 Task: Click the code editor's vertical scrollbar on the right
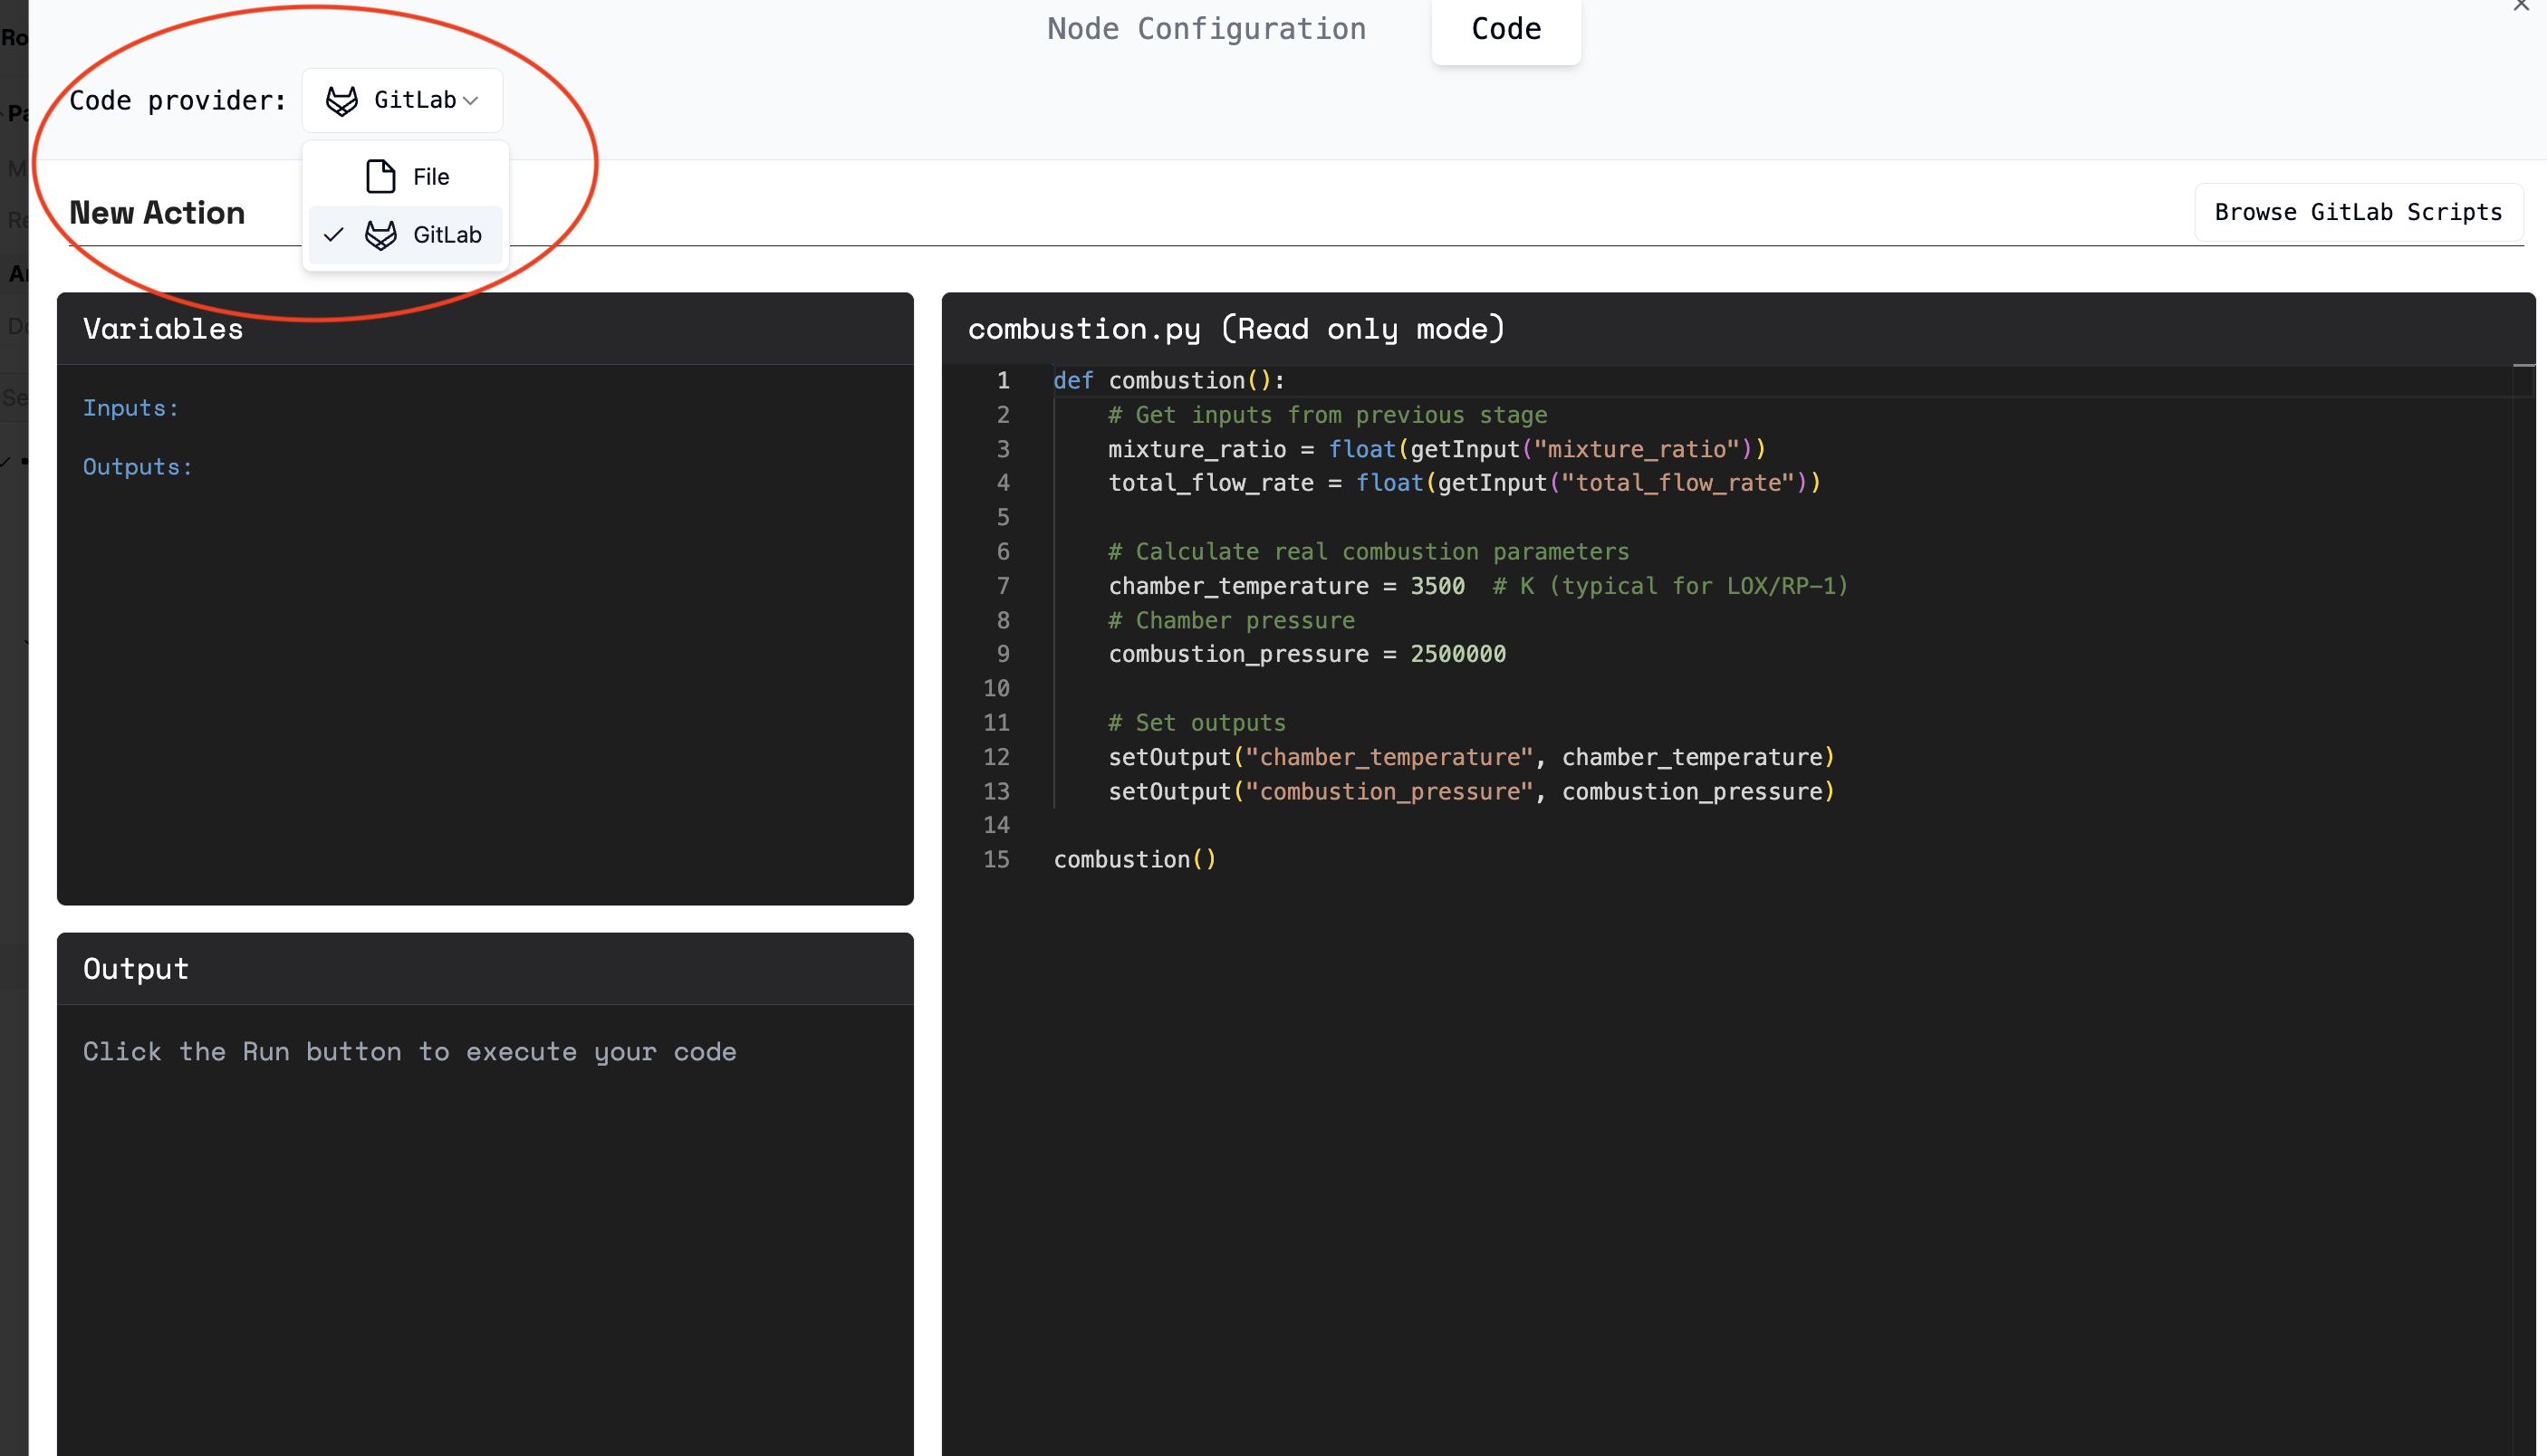point(2523,700)
